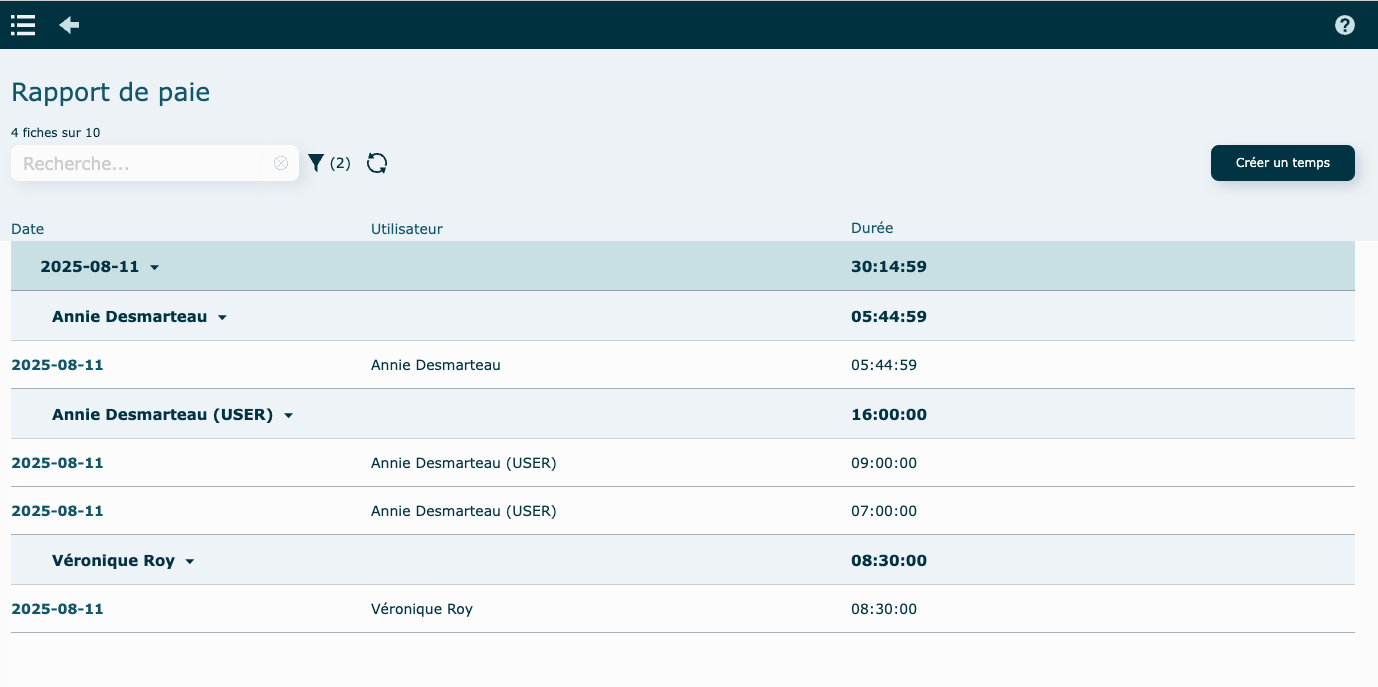Viewport: 1378px width, 687px height.
Task: Open the main menu list icon
Action: pos(23,25)
